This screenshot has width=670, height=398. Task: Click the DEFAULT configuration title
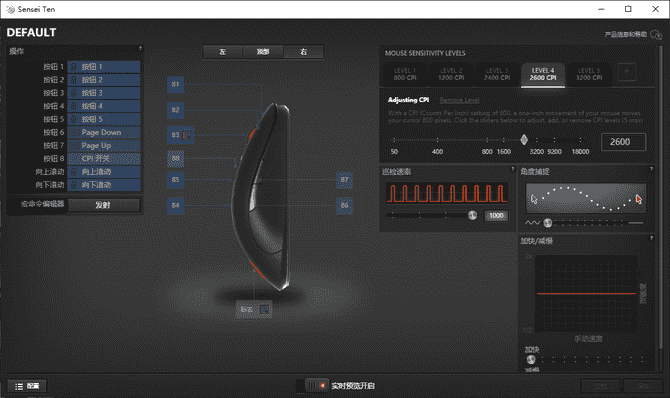31,32
